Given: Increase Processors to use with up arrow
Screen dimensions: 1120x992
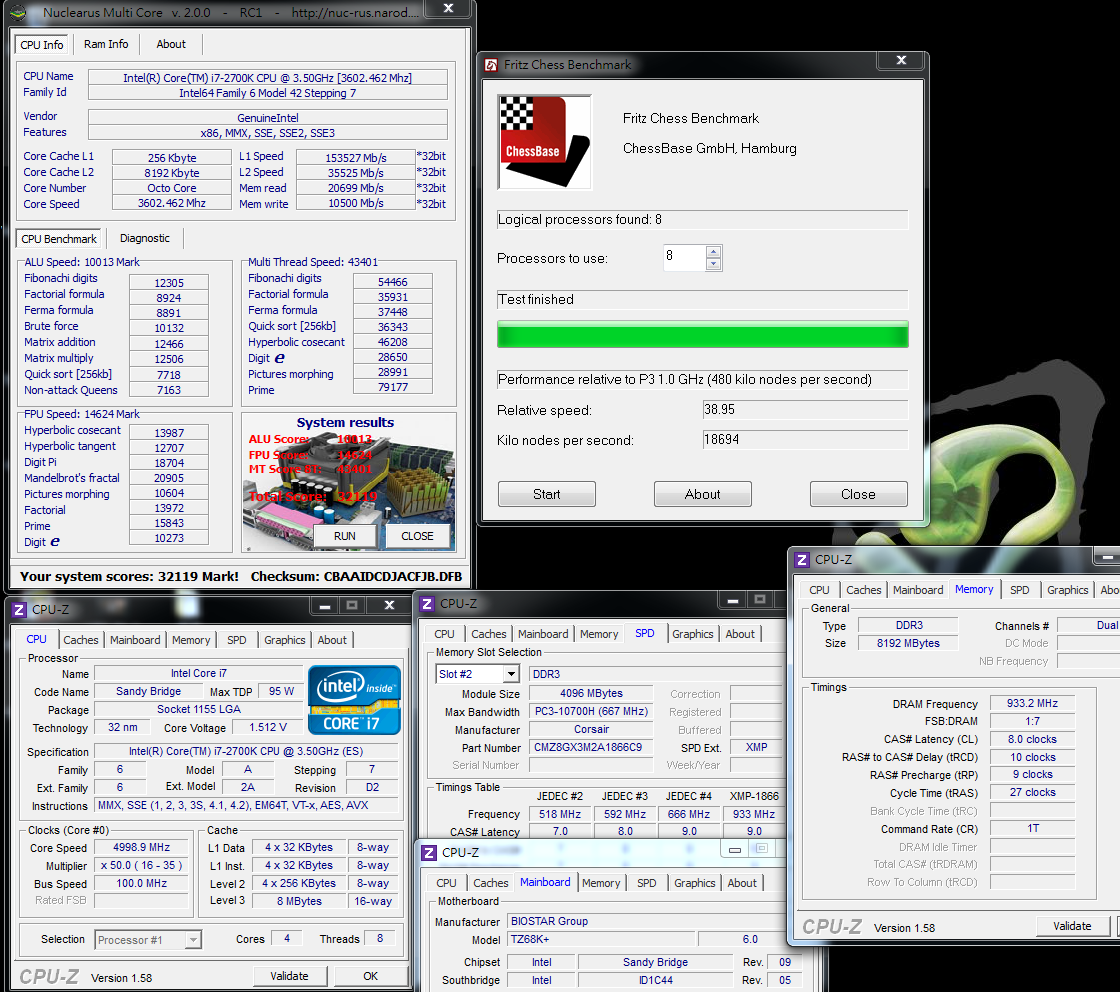Looking at the screenshot, I should coord(713,251).
